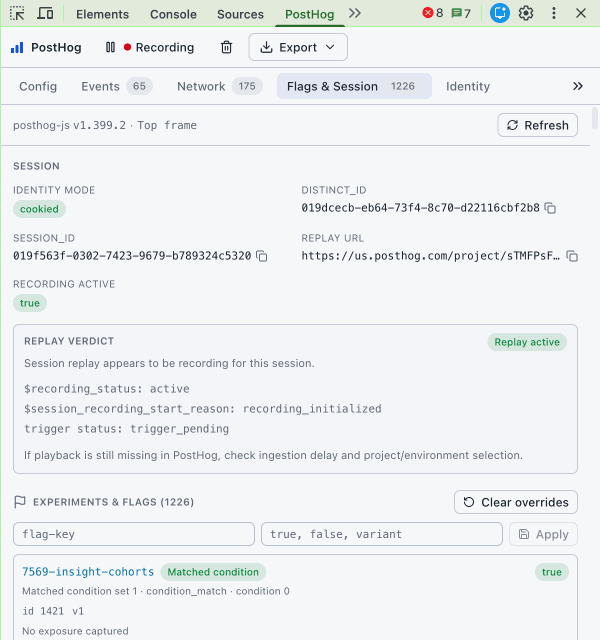
Task: Click the recording active true badge
Action: [30, 303]
